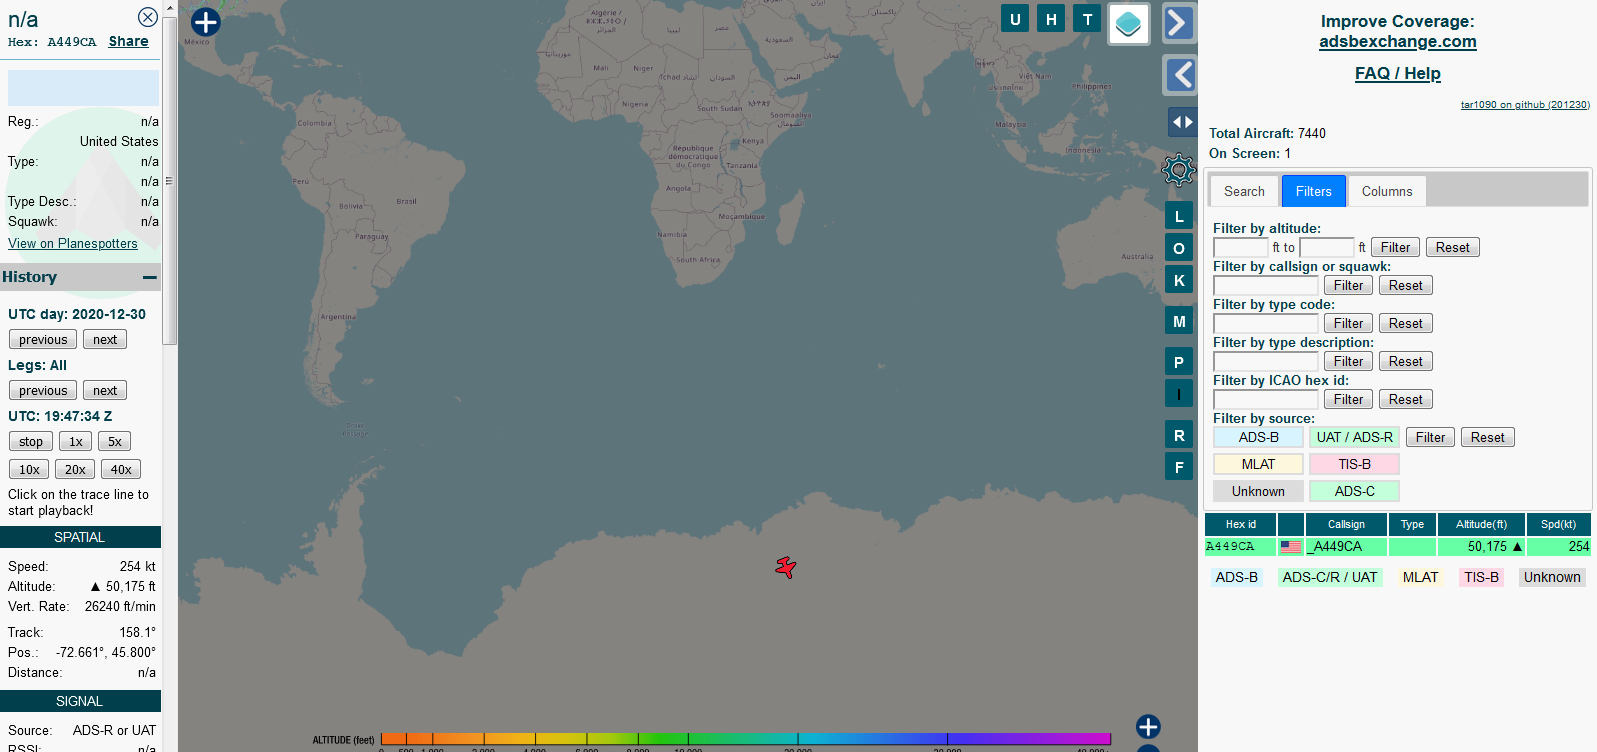1597x752 pixels.
Task: Reset the altitude filter
Action: 1452,248
